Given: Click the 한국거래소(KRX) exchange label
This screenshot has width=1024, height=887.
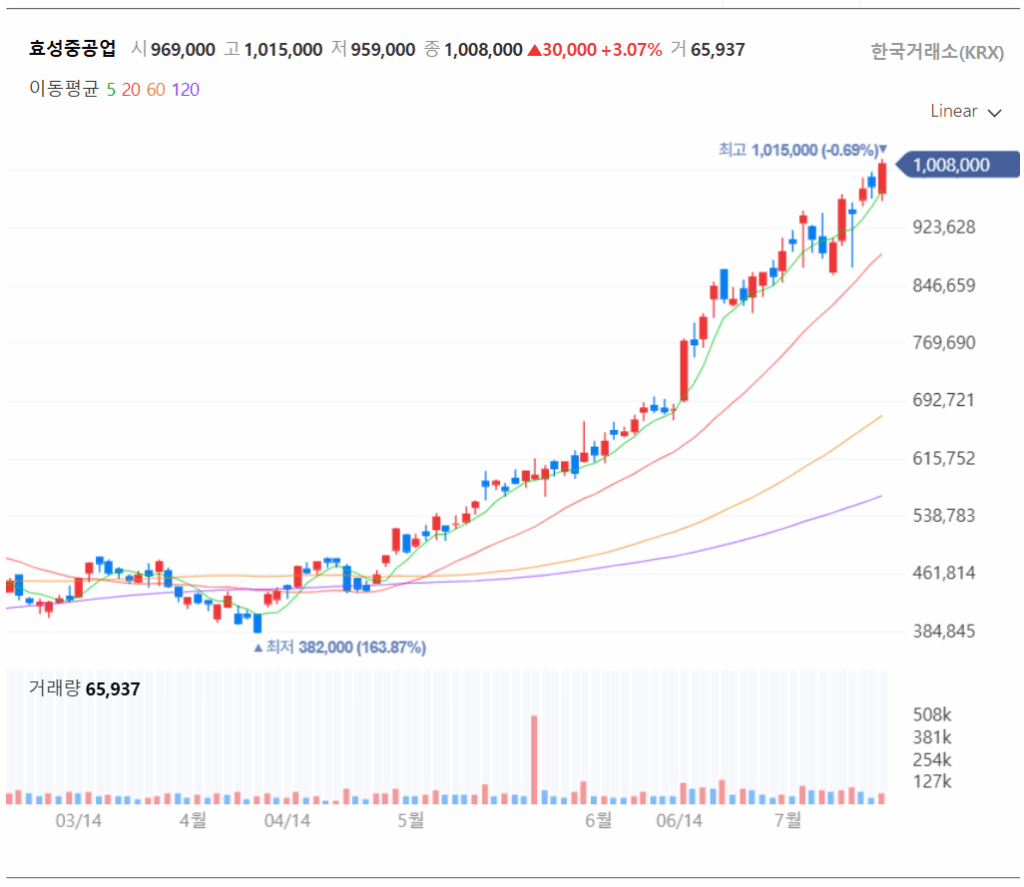Looking at the screenshot, I should [x=937, y=52].
